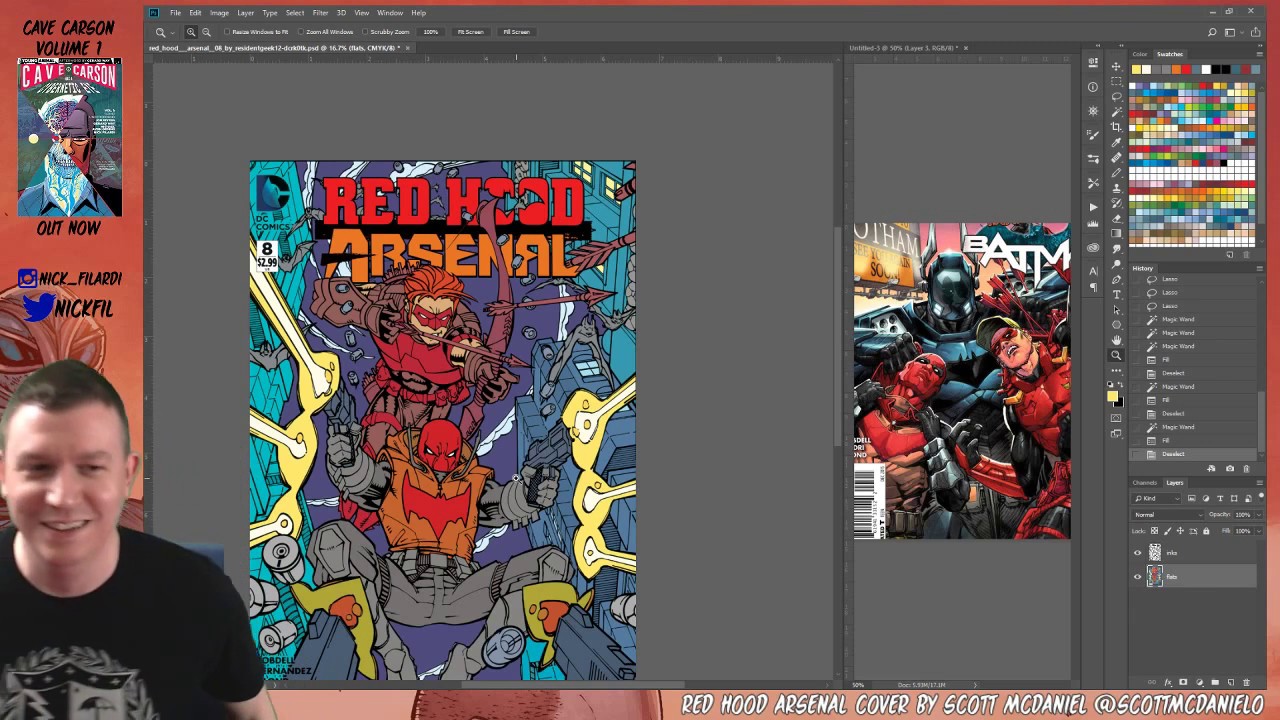Select the Pen tool

tap(1116, 278)
